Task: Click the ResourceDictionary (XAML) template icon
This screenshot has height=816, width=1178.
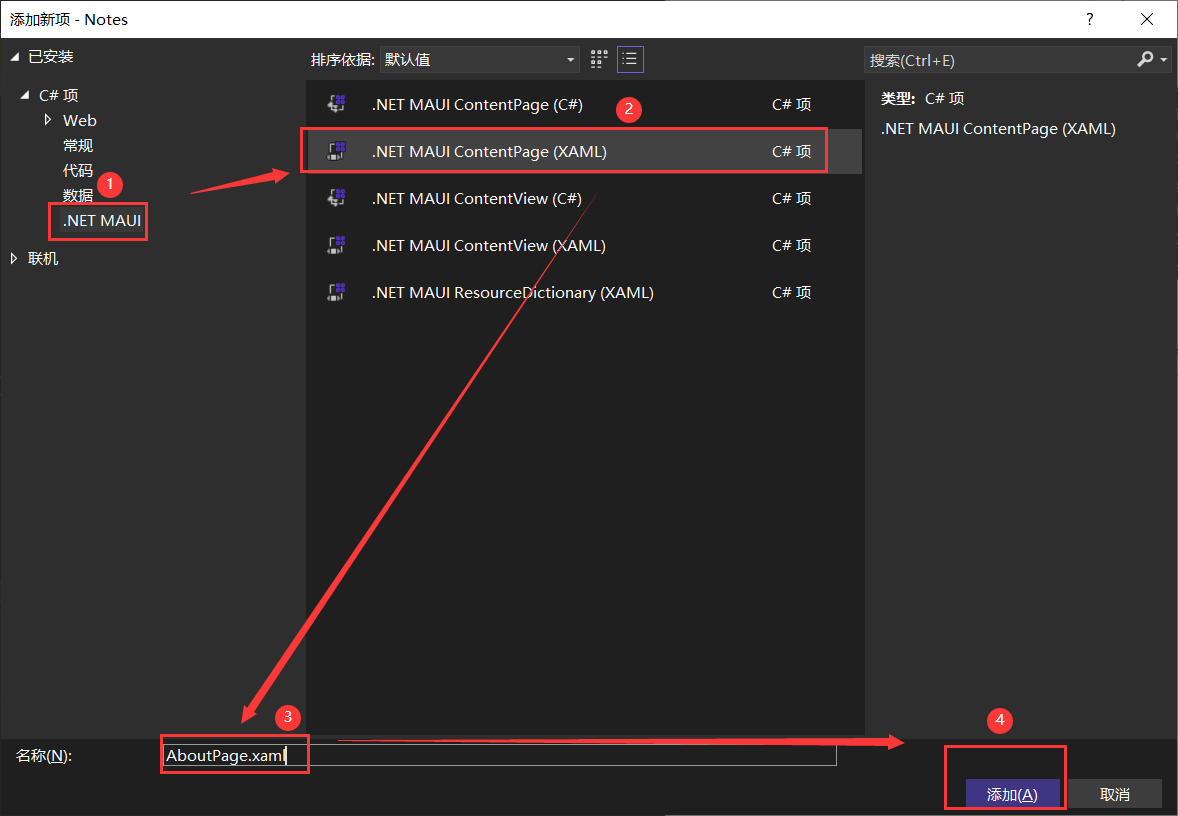Action: point(337,292)
